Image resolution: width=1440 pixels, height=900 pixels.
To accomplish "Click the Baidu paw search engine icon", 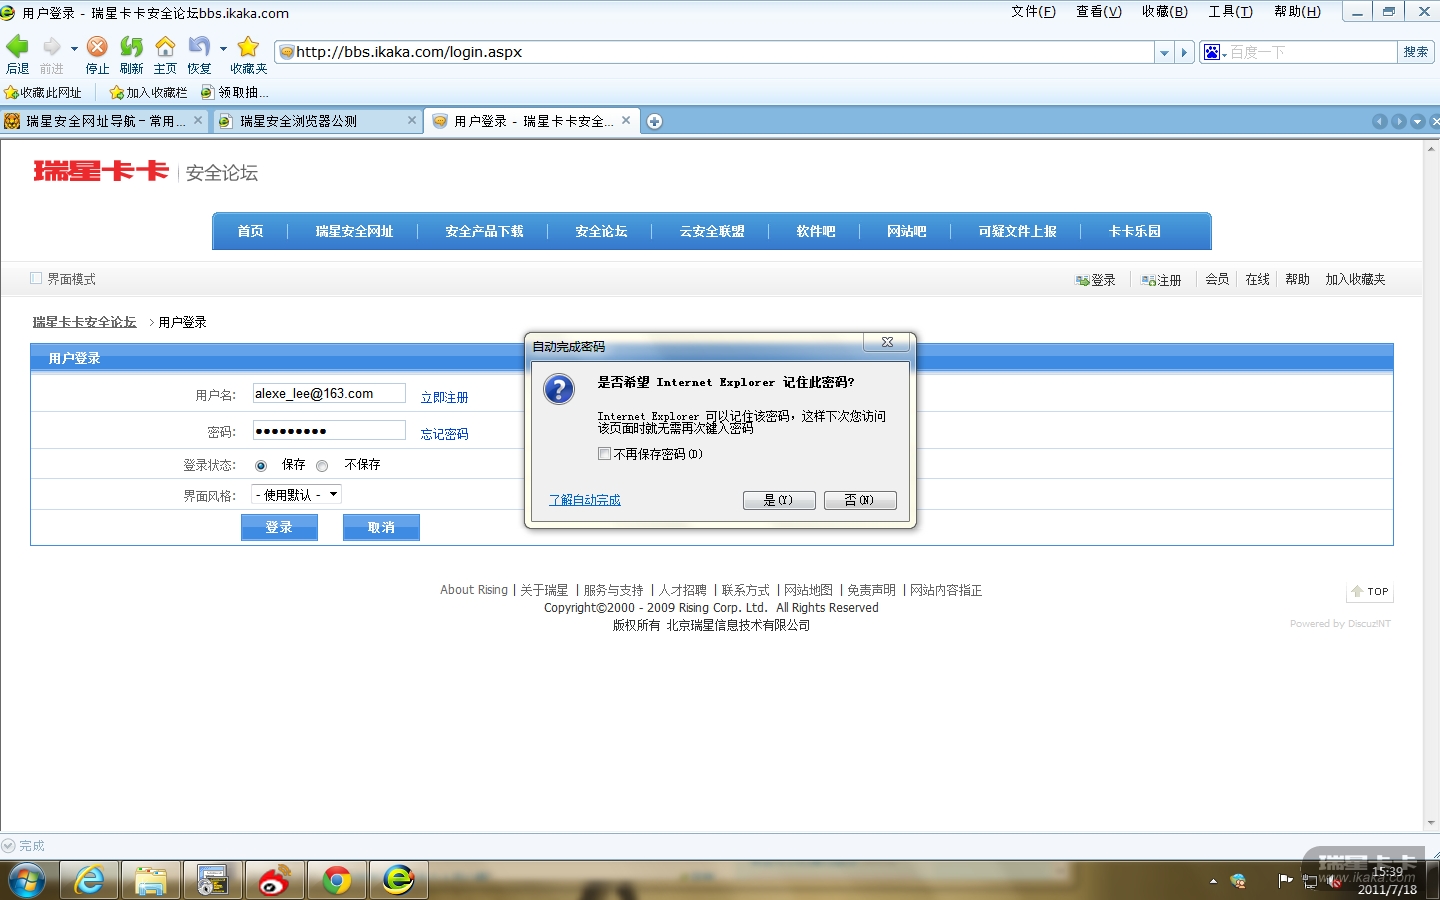I will coord(1212,52).
